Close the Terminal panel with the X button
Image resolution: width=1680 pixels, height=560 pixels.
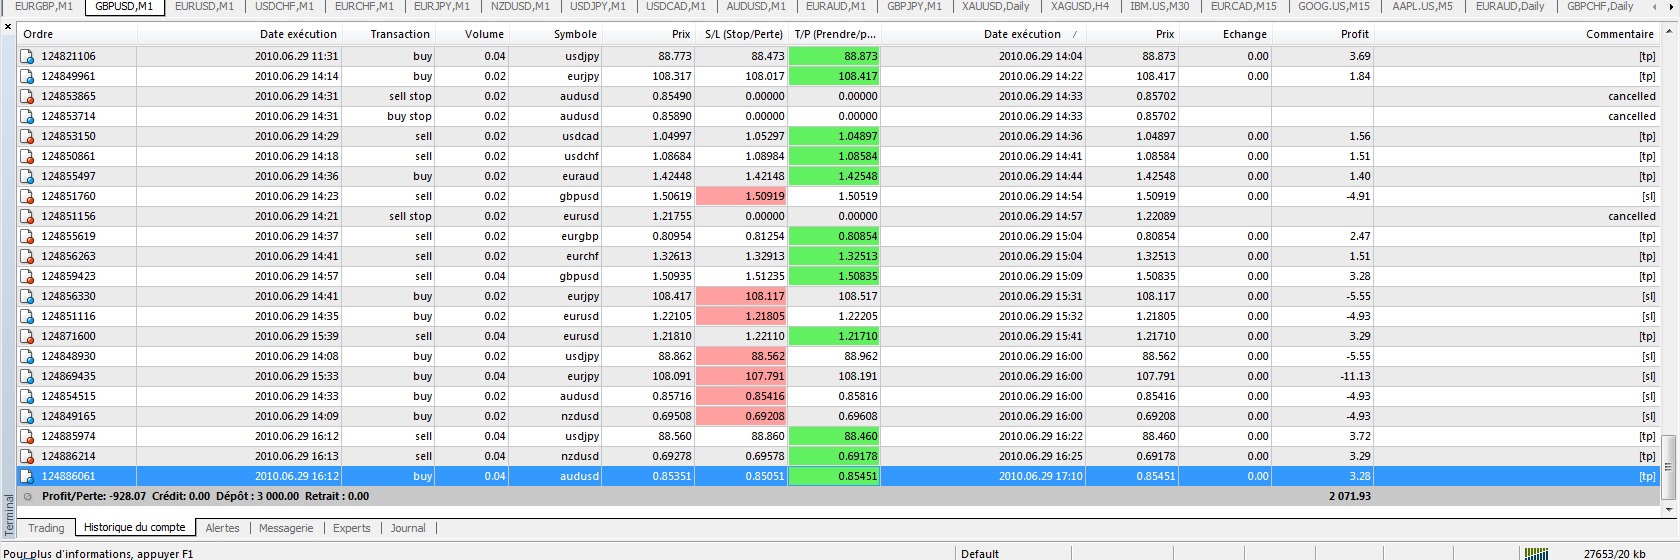click(8, 27)
